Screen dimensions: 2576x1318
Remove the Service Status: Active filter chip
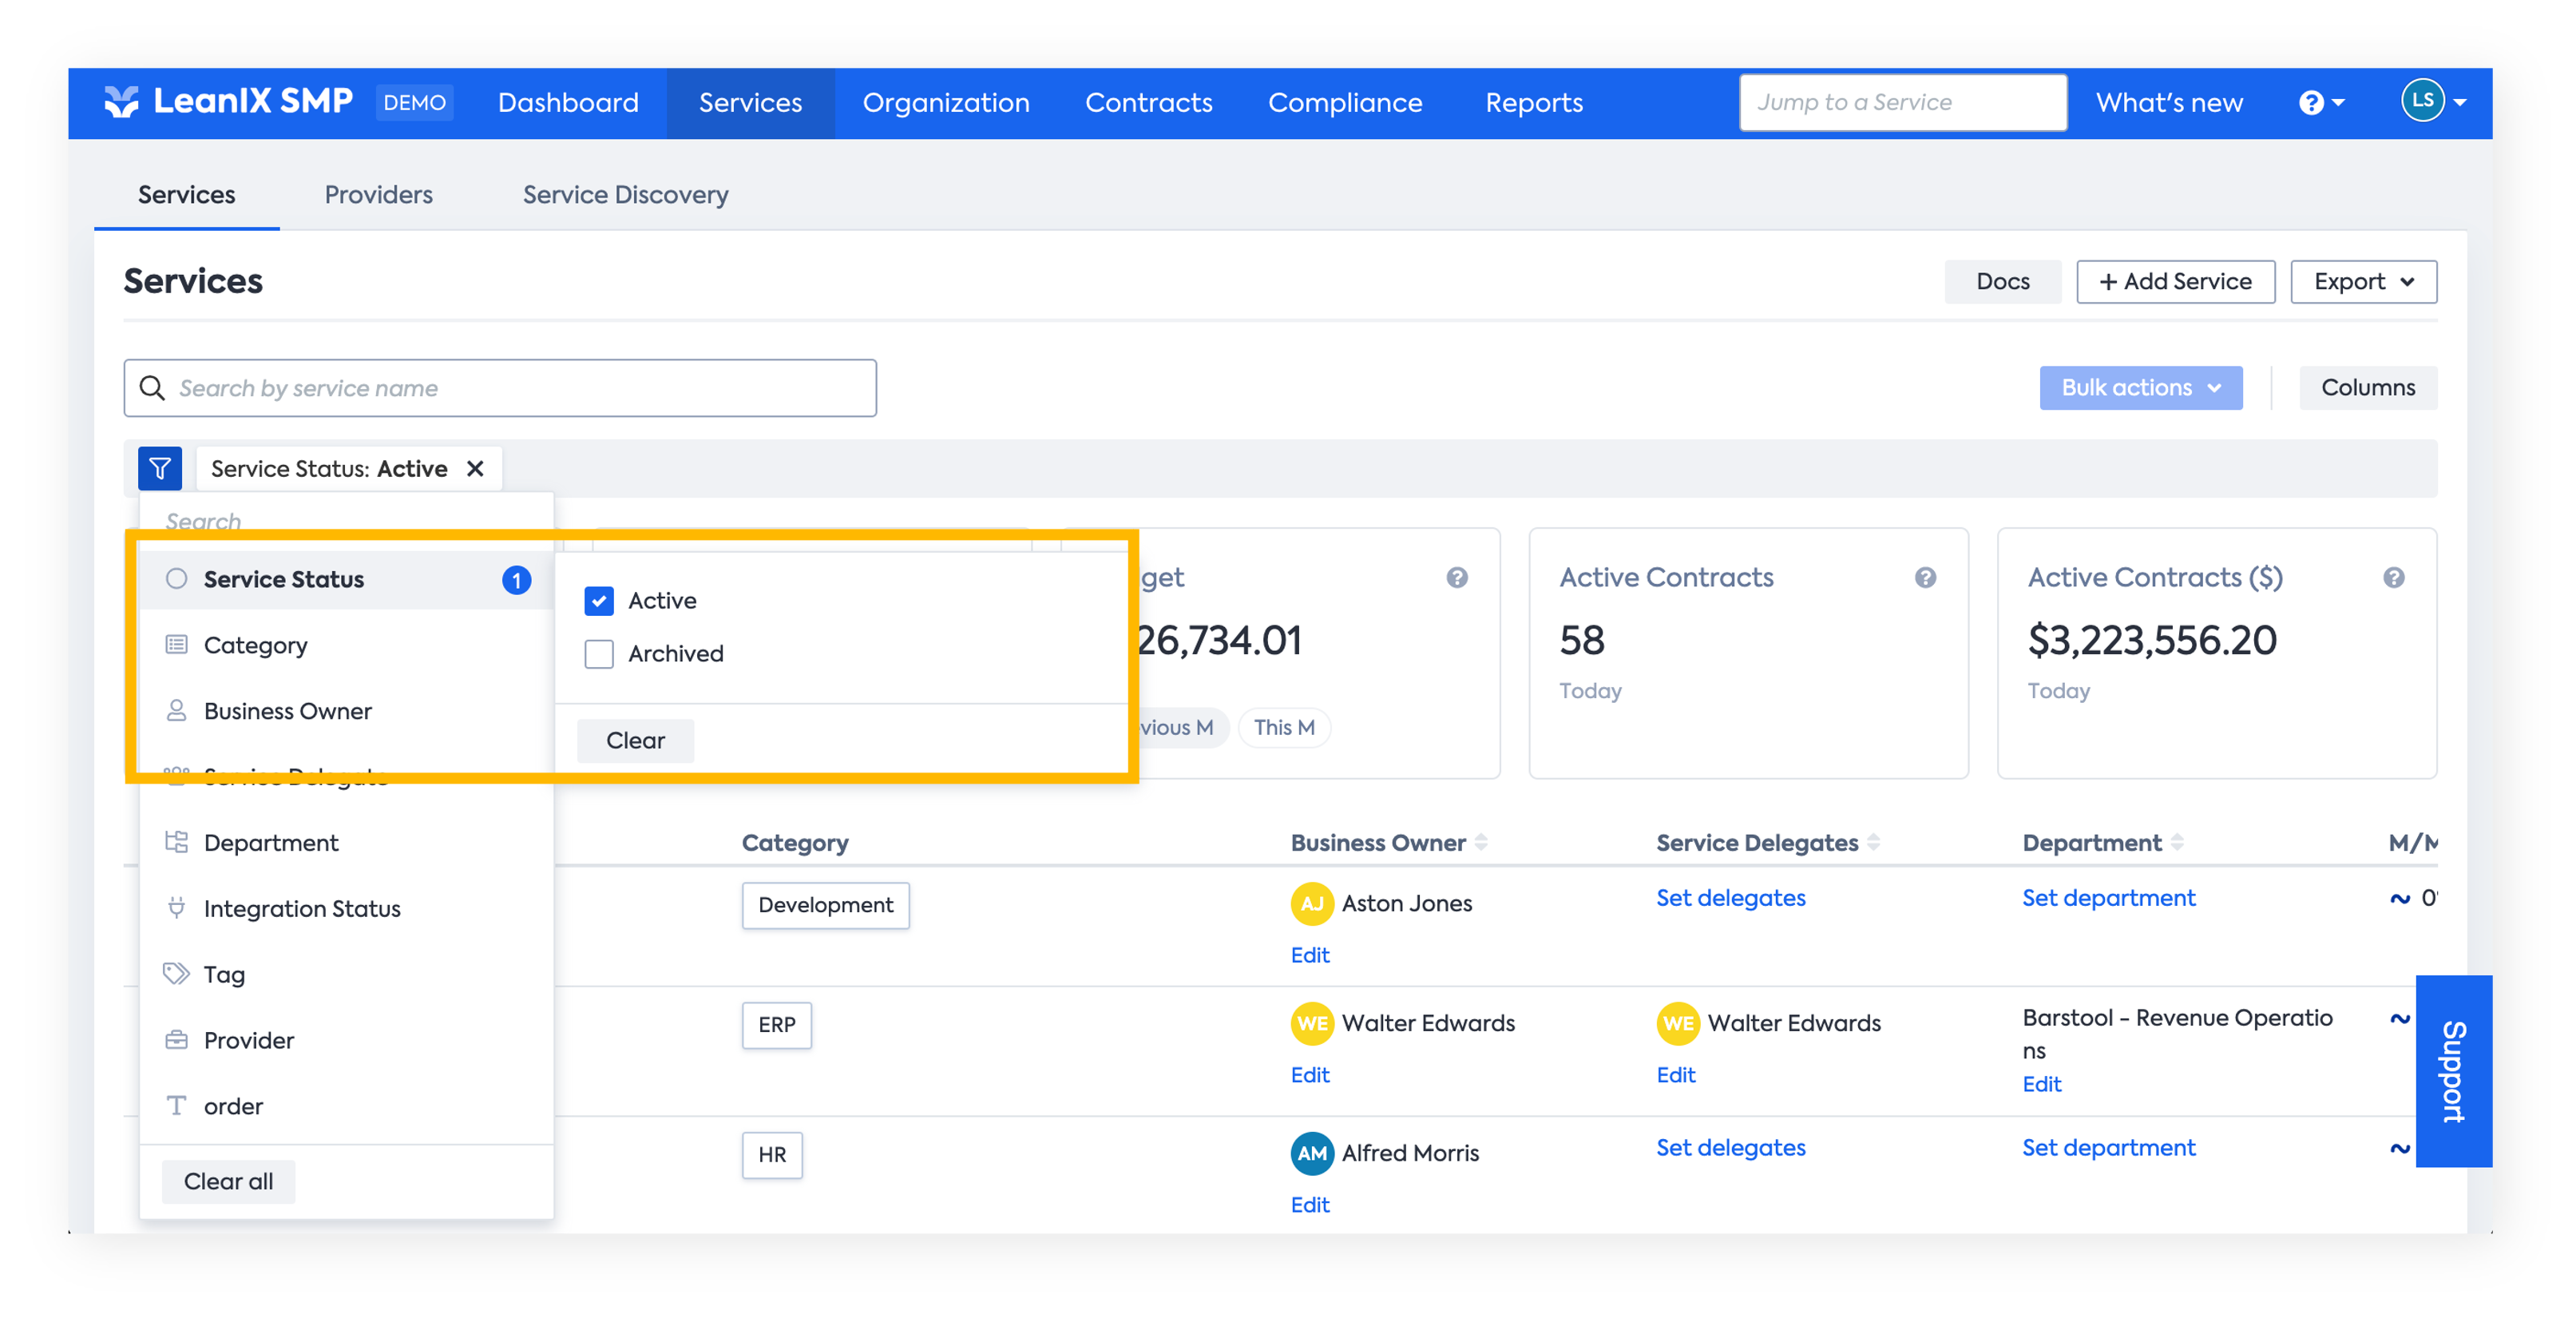476,468
